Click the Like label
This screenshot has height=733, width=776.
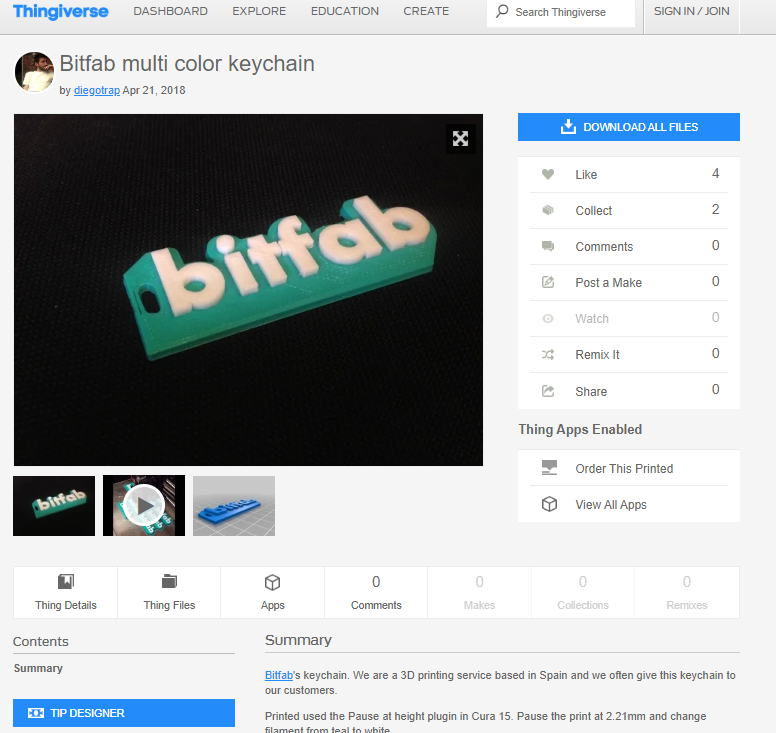point(586,175)
